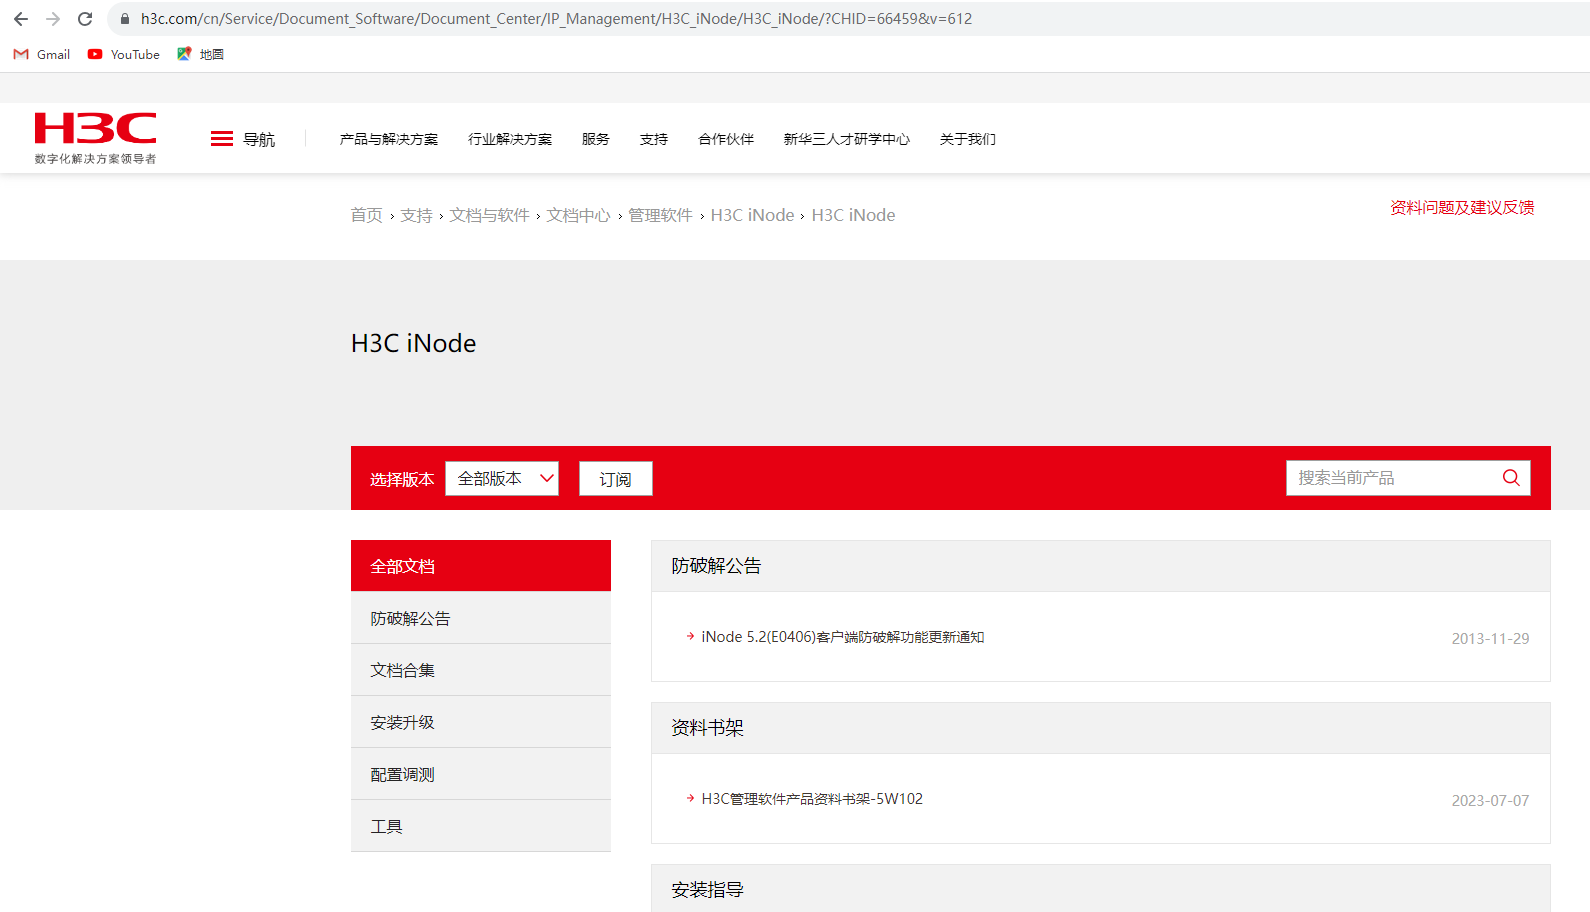Open the 关于我们 menu
This screenshot has width=1590, height=912.
coord(968,139)
